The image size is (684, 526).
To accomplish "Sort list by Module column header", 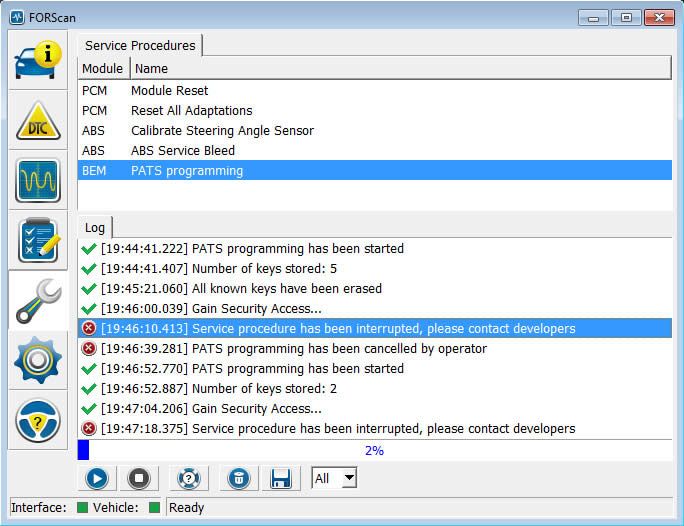I will tap(102, 68).
